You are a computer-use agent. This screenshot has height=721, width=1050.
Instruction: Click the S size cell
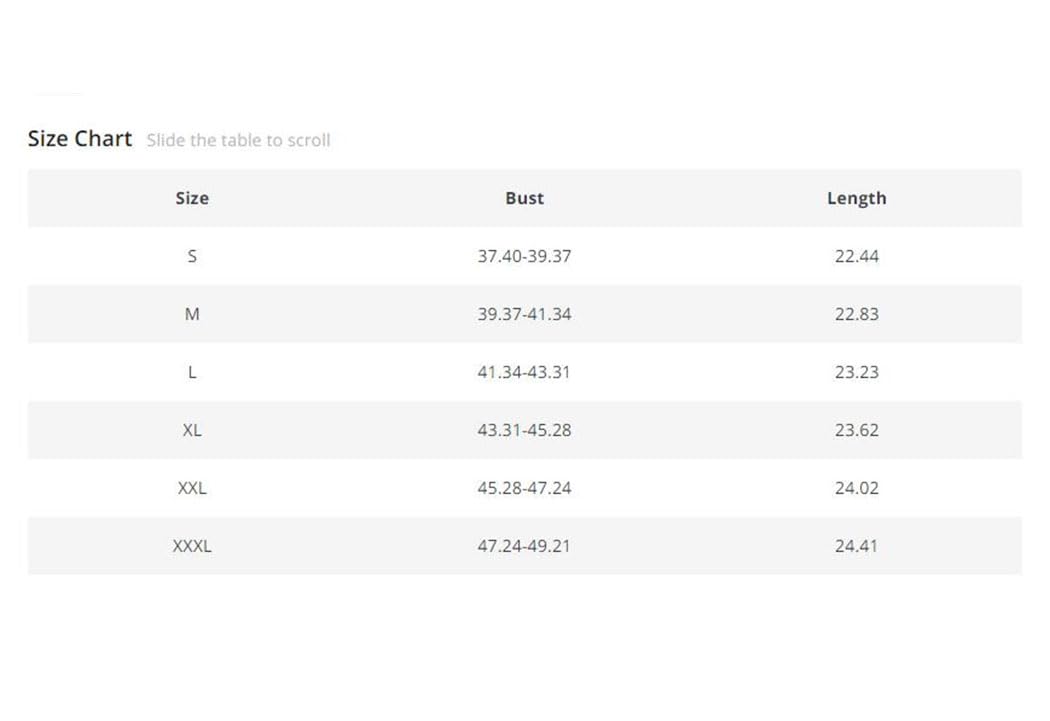pyautogui.click(x=192, y=256)
